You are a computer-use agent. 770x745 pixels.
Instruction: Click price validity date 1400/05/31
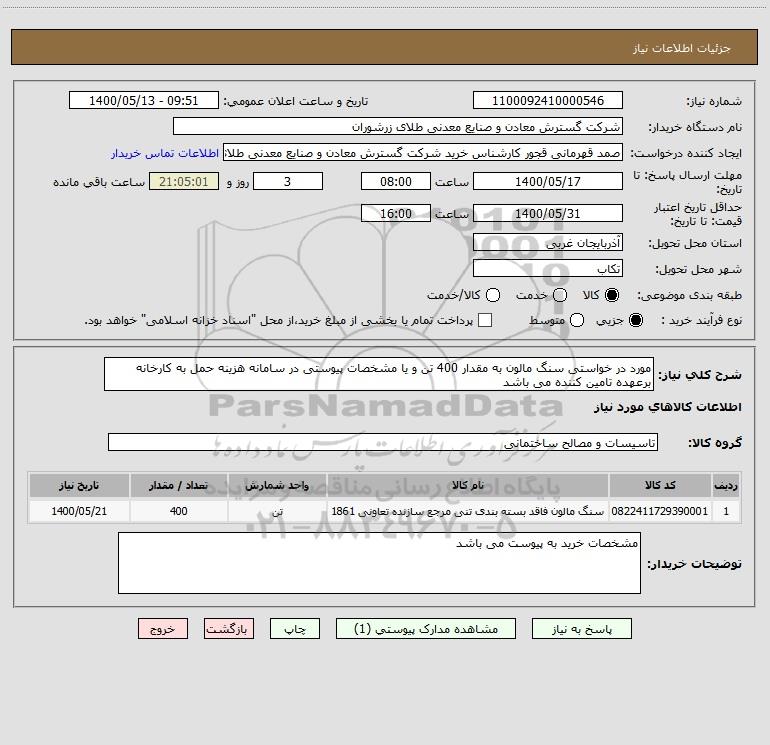pos(548,213)
